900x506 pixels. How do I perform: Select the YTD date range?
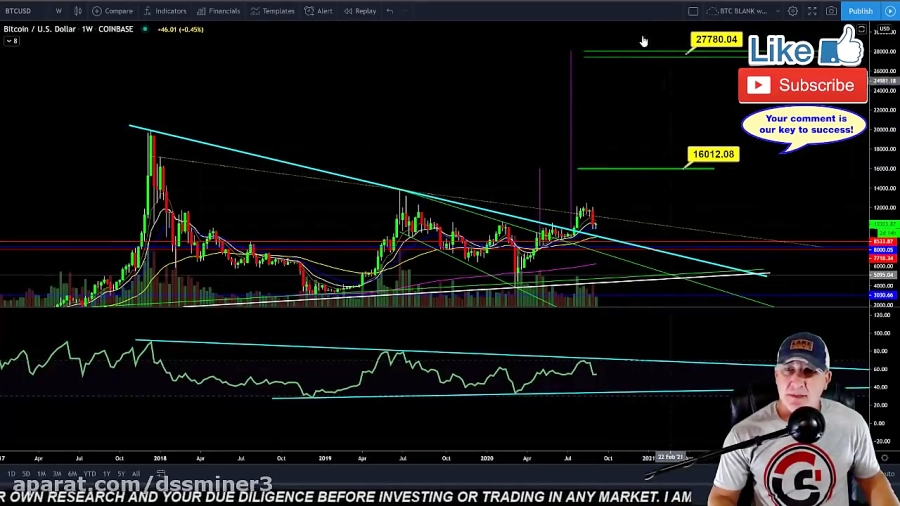pyautogui.click(x=90, y=474)
